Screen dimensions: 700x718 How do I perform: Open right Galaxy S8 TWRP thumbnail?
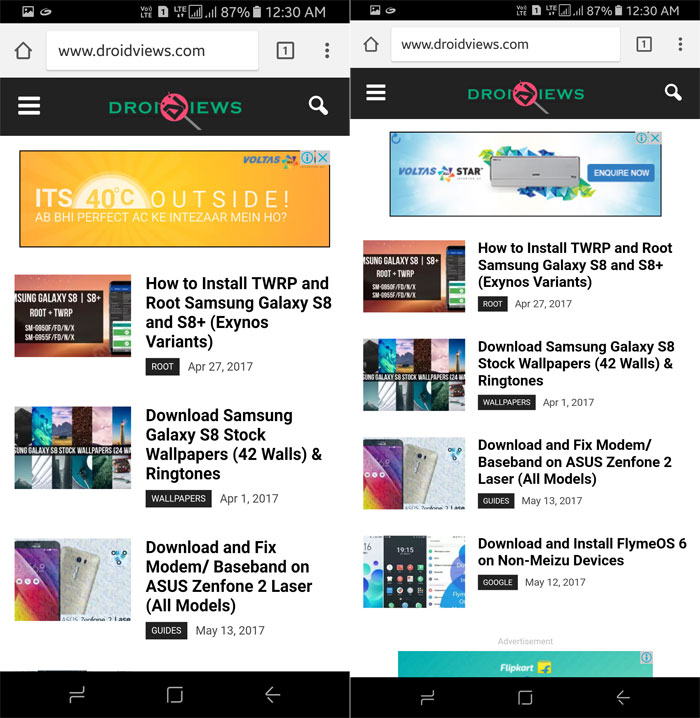(x=414, y=276)
